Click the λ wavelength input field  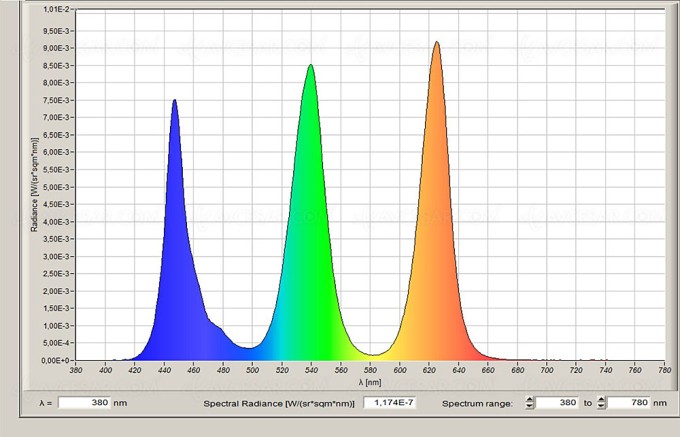coord(85,403)
